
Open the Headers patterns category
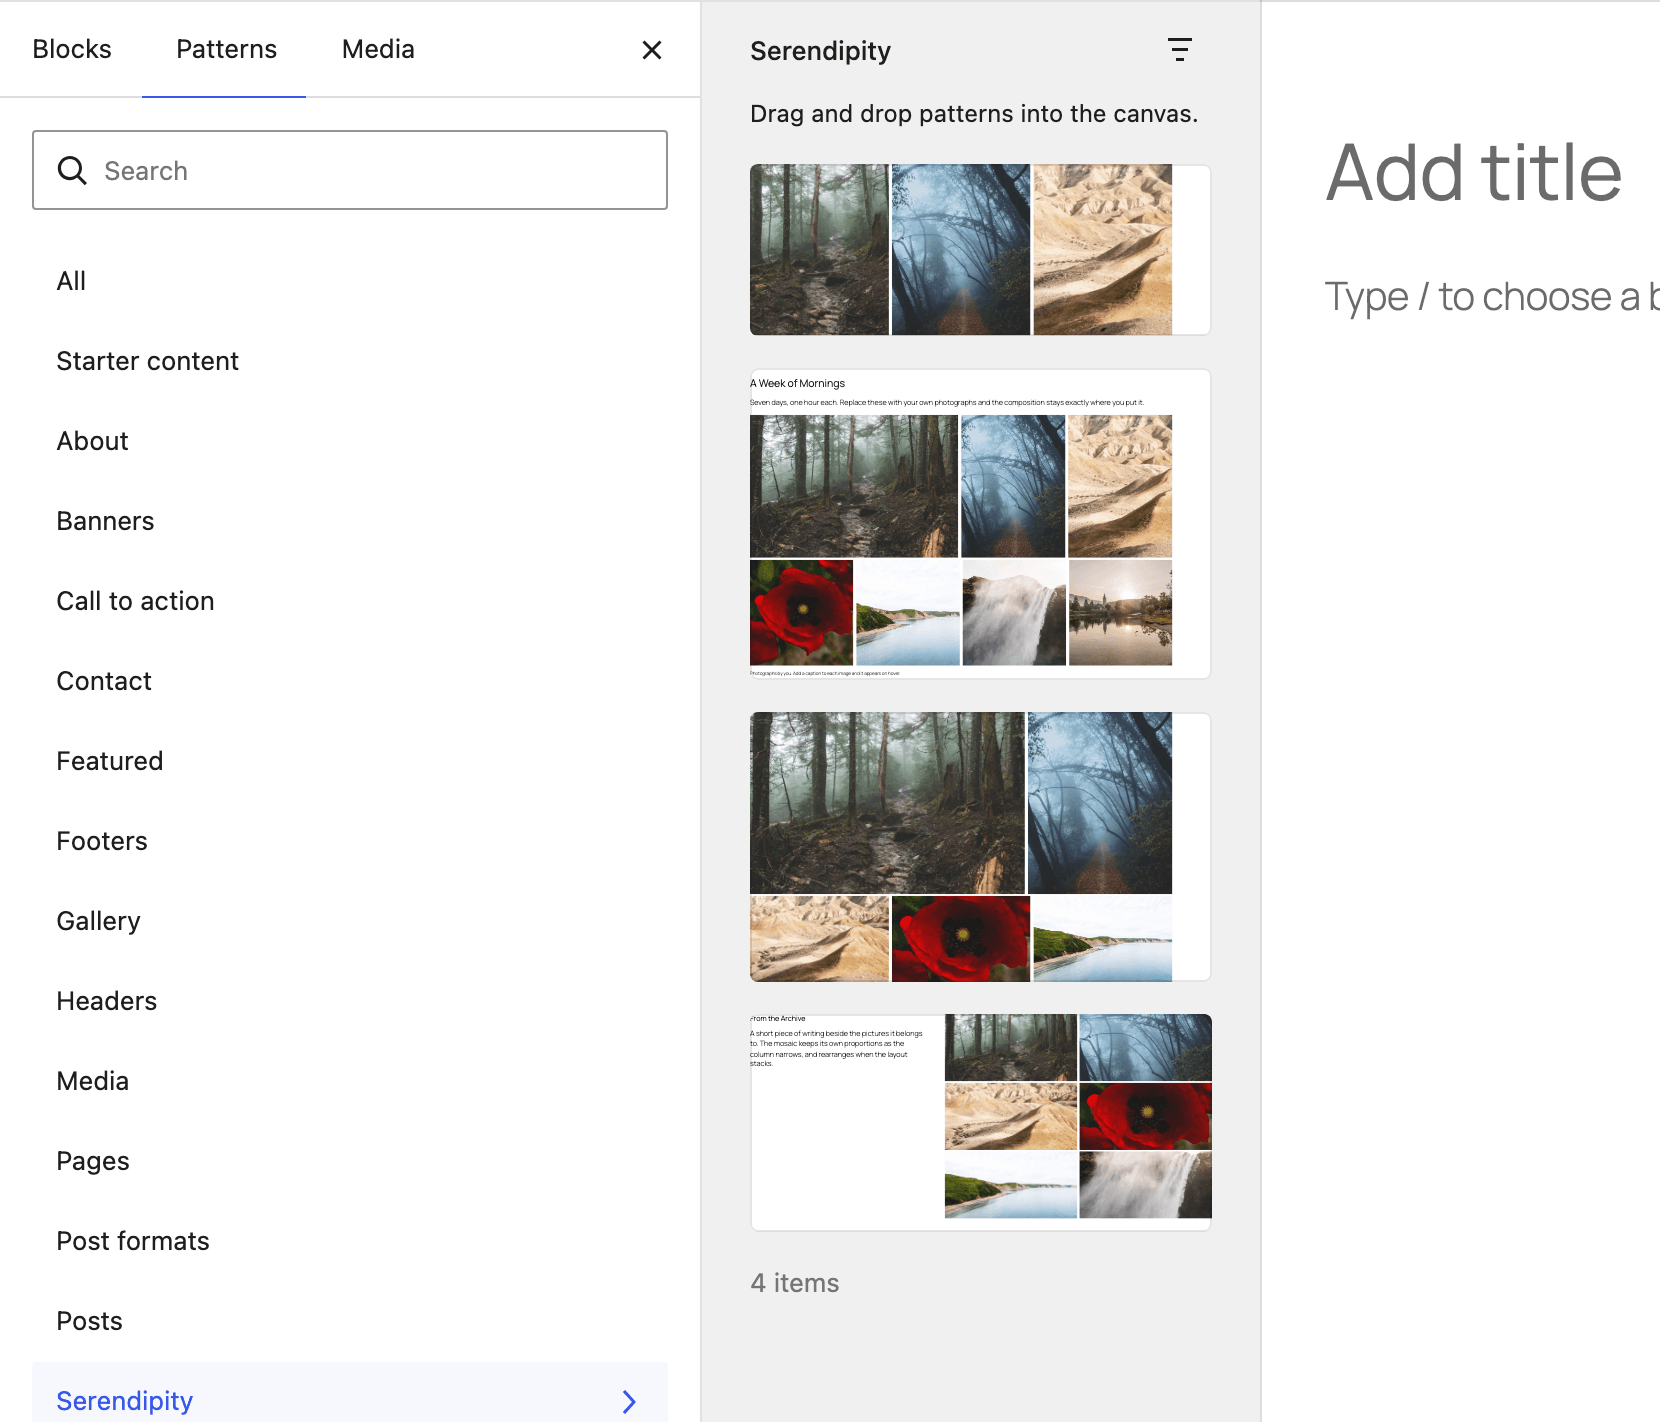point(350,1001)
